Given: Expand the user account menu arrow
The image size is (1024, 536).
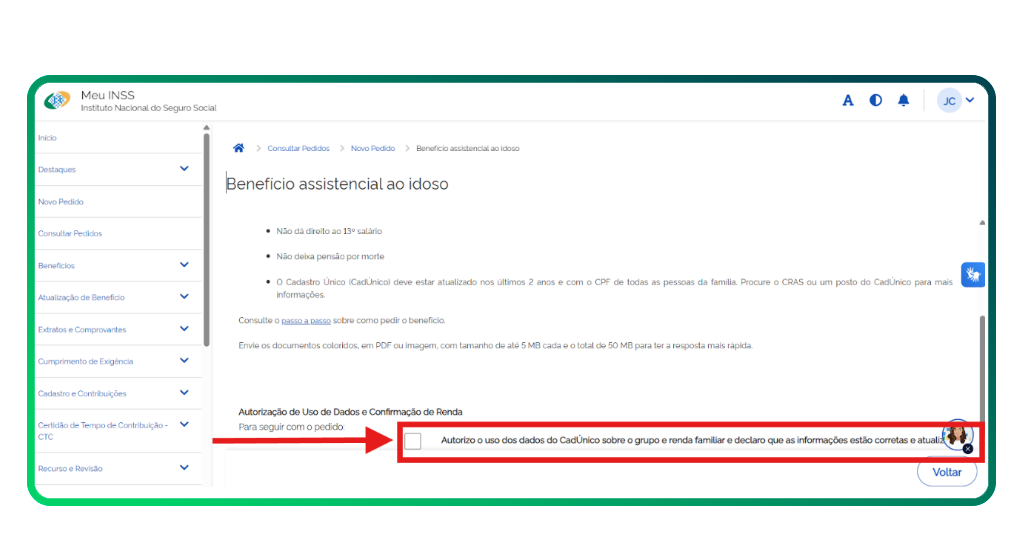Looking at the screenshot, I should point(970,100).
